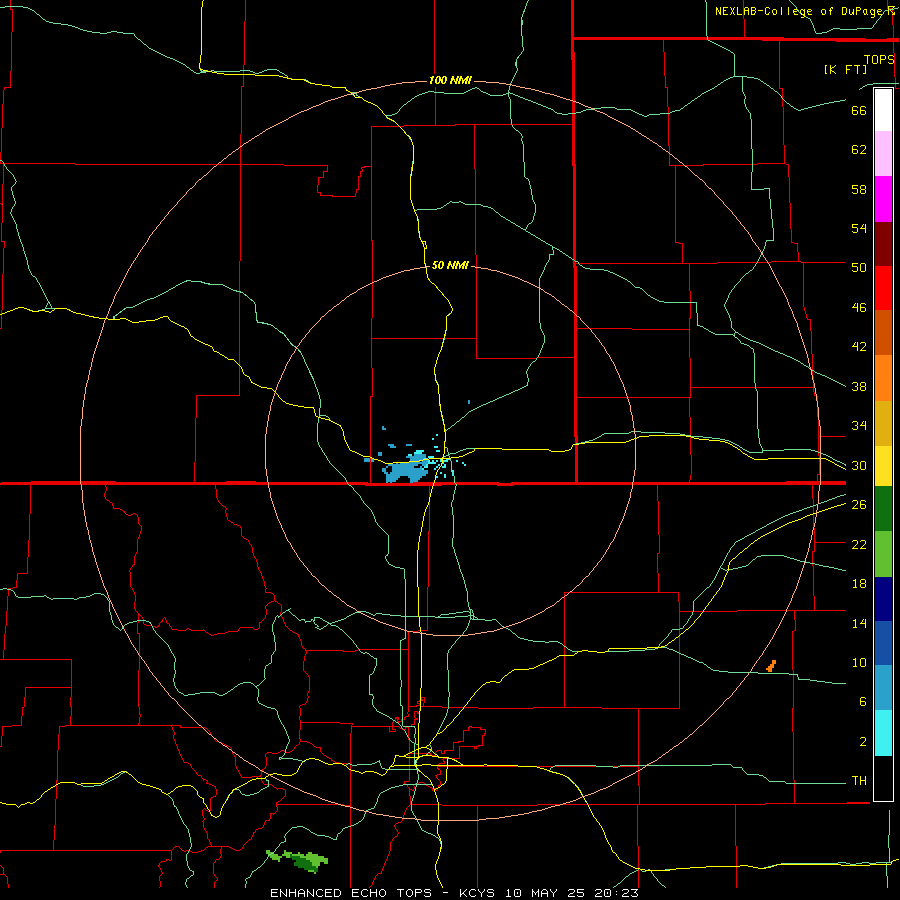The height and width of the screenshot is (900, 900).
Task: Select the '38' legend value
Action: [x=859, y=386]
